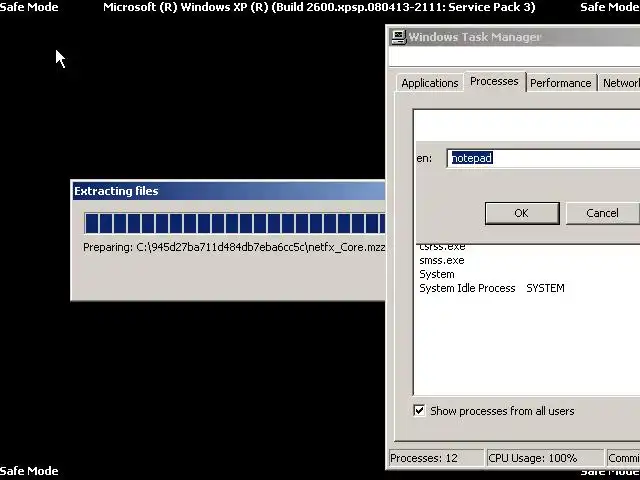640x480 pixels.
Task: Select the Processes tab
Action: coord(494,81)
